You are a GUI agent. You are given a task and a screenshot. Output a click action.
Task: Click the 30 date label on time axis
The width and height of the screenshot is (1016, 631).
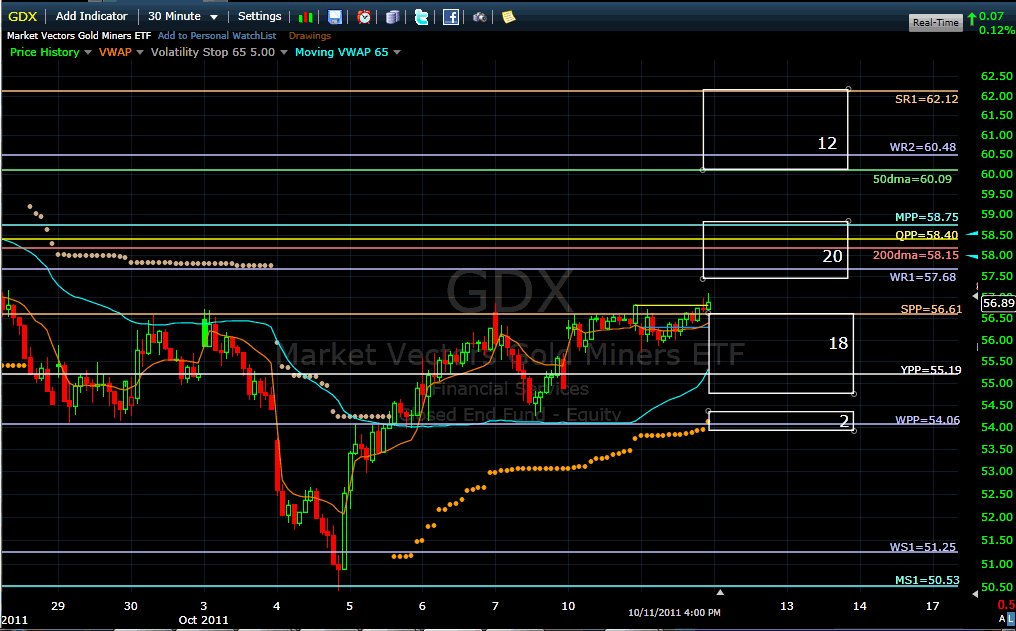131,606
